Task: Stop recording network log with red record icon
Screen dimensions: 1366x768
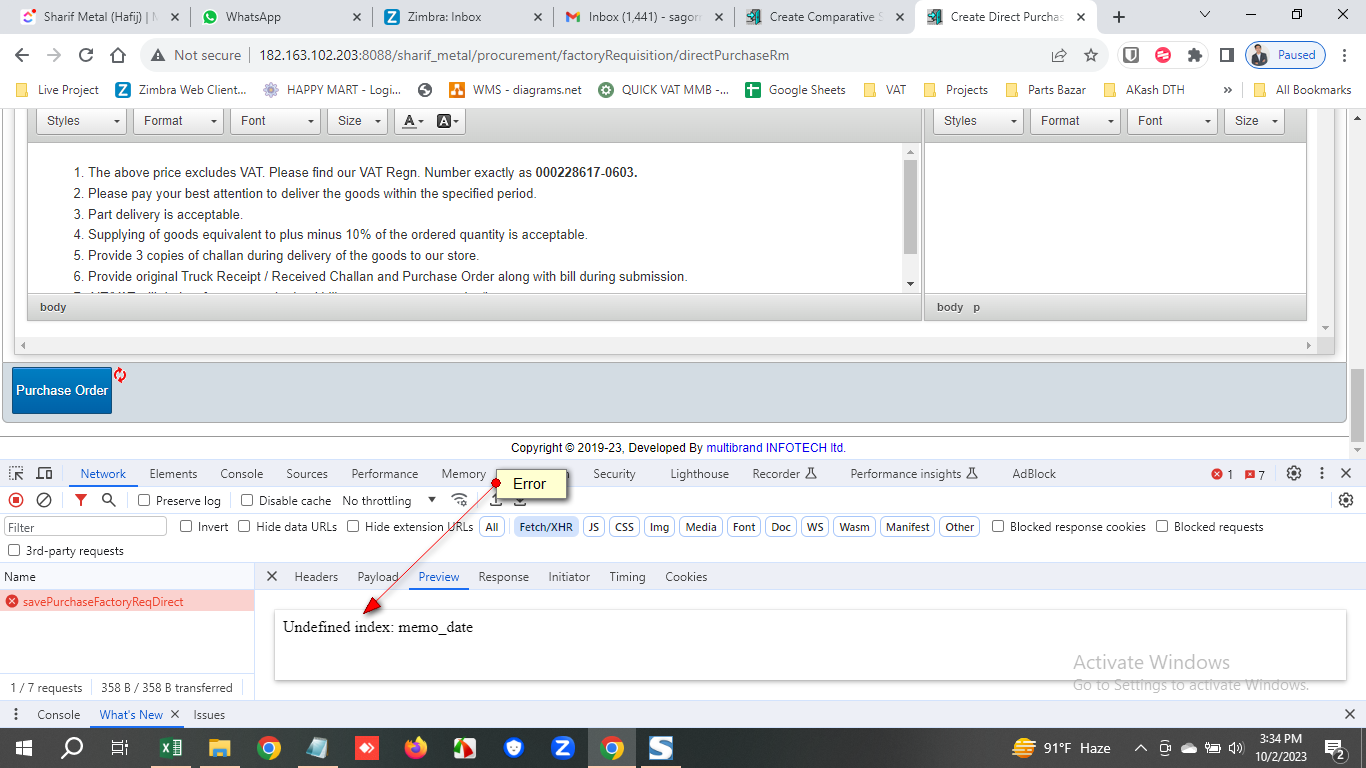Action: 16,500
